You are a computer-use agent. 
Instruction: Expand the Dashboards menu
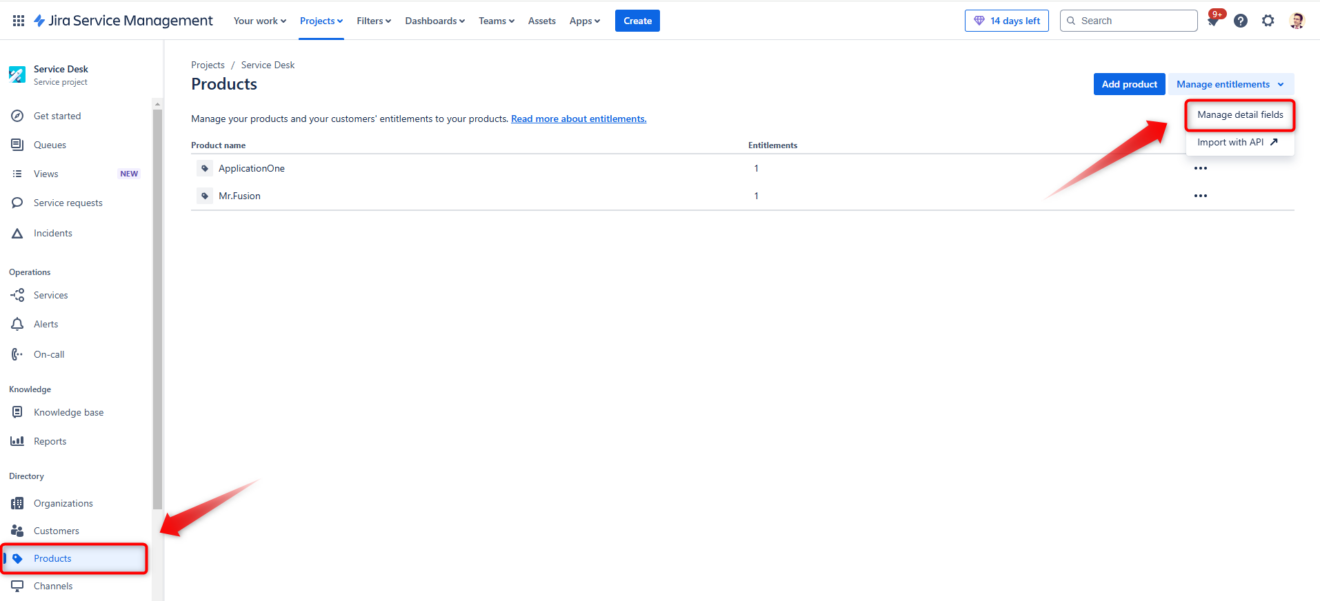coord(434,20)
